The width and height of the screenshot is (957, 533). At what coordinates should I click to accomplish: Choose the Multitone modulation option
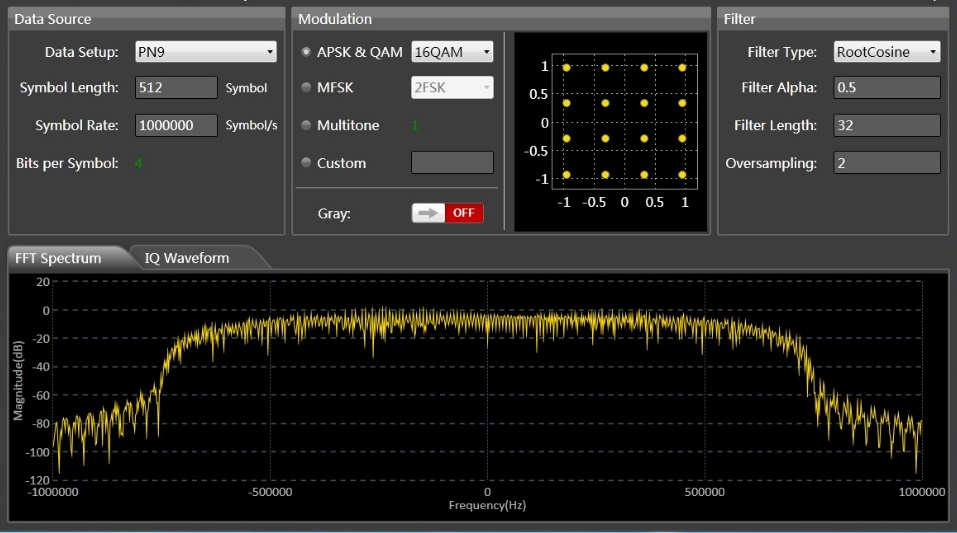[306, 126]
